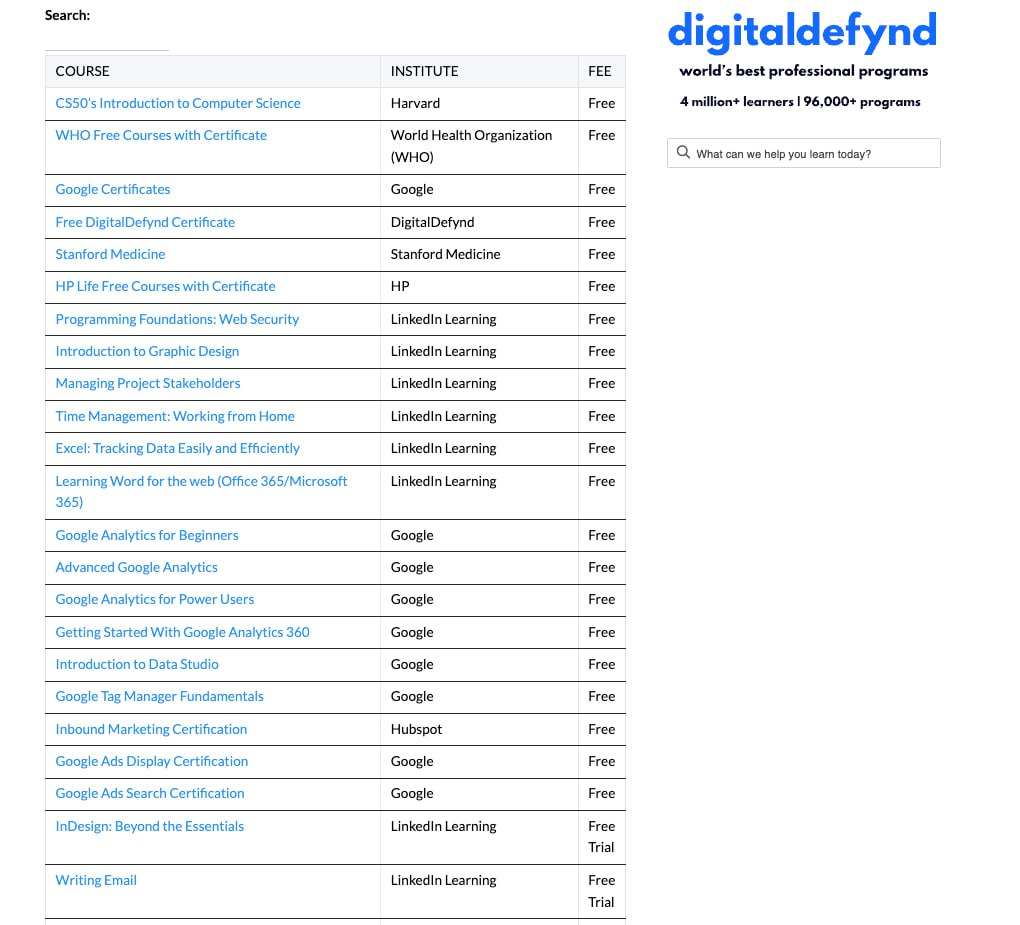Sort table by INSTITUTE column header

(x=424, y=71)
